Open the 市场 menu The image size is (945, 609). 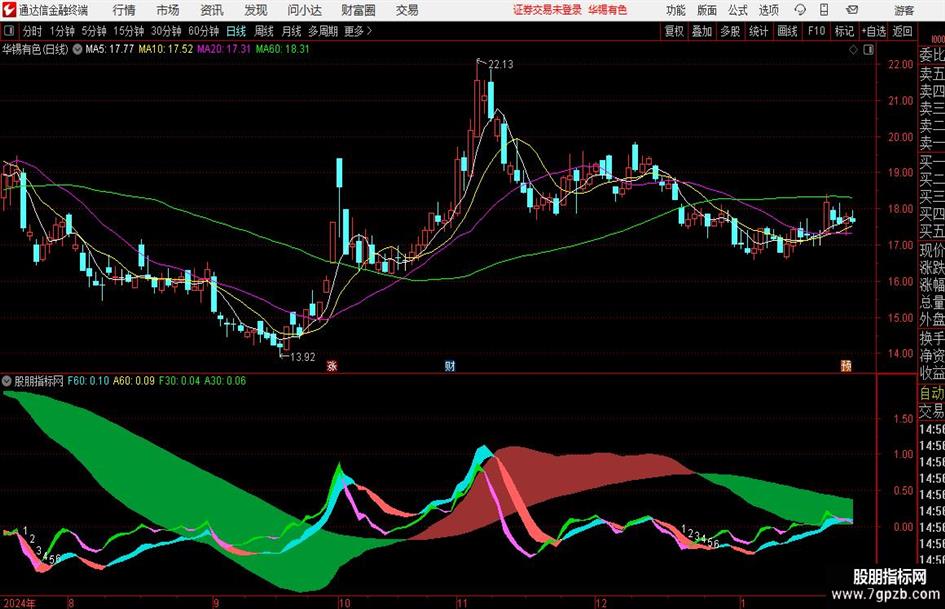pyautogui.click(x=168, y=10)
